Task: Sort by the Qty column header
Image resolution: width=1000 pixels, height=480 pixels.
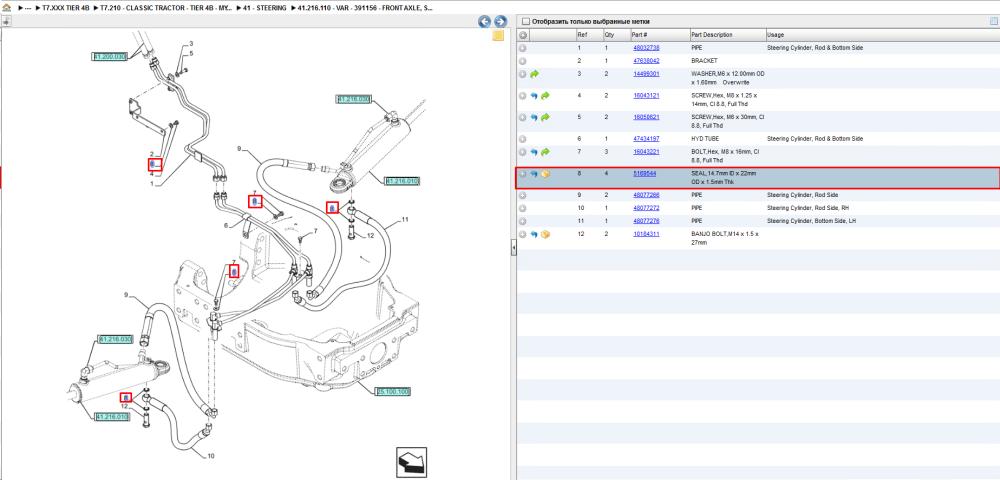Action: pyautogui.click(x=615, y=35)
